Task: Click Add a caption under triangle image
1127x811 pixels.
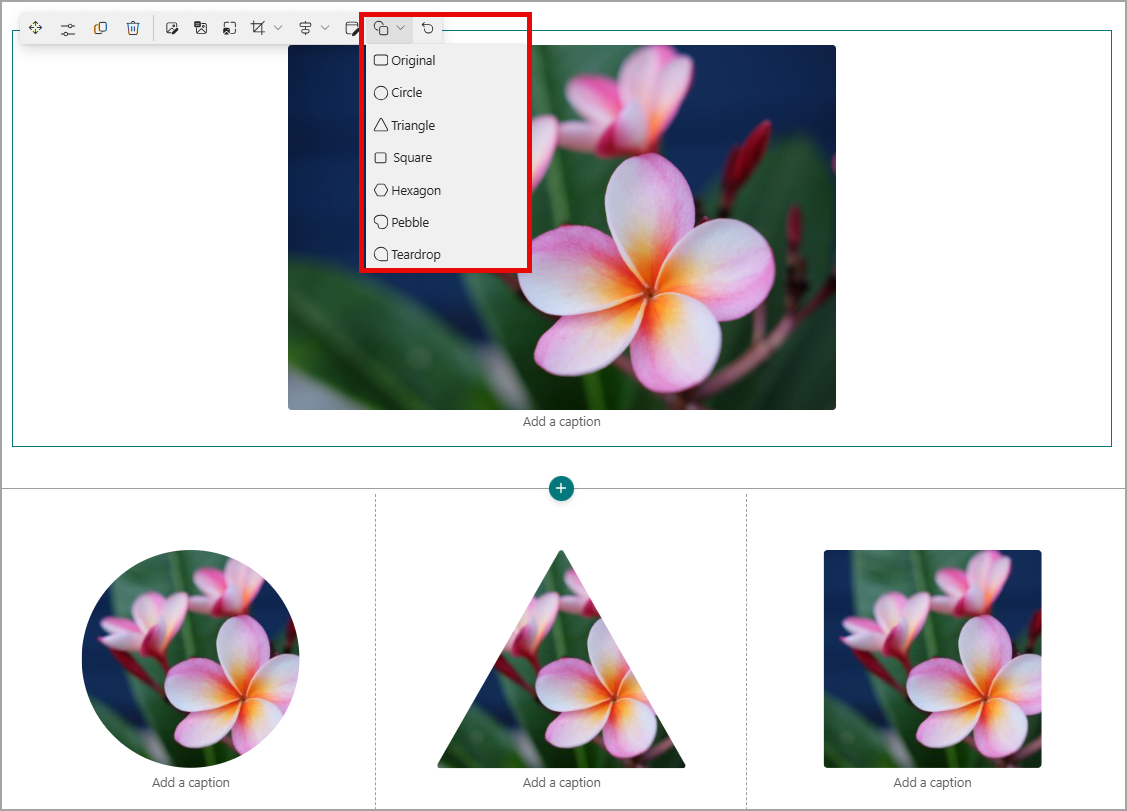Action: [x=561, y=783]
